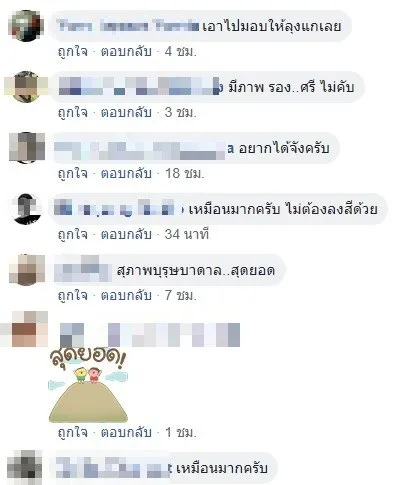The image size is (413, 485).
Task: Reply to the เหมือนมากครับ ไม่ต้องลงสีด้วย comment
Action: tap(126, 235)
